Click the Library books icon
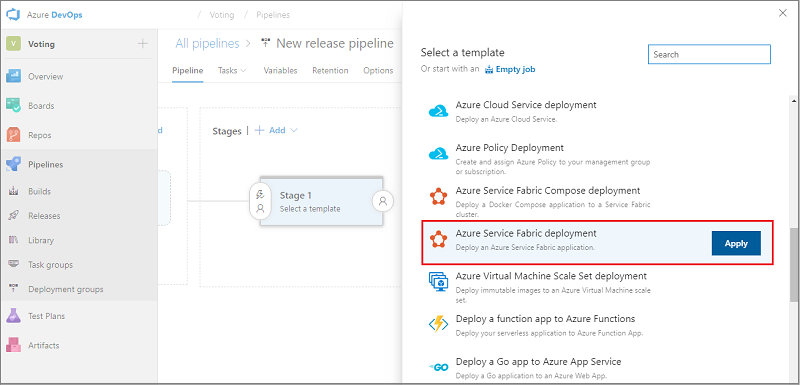800x385 pixels. (13, 240)
